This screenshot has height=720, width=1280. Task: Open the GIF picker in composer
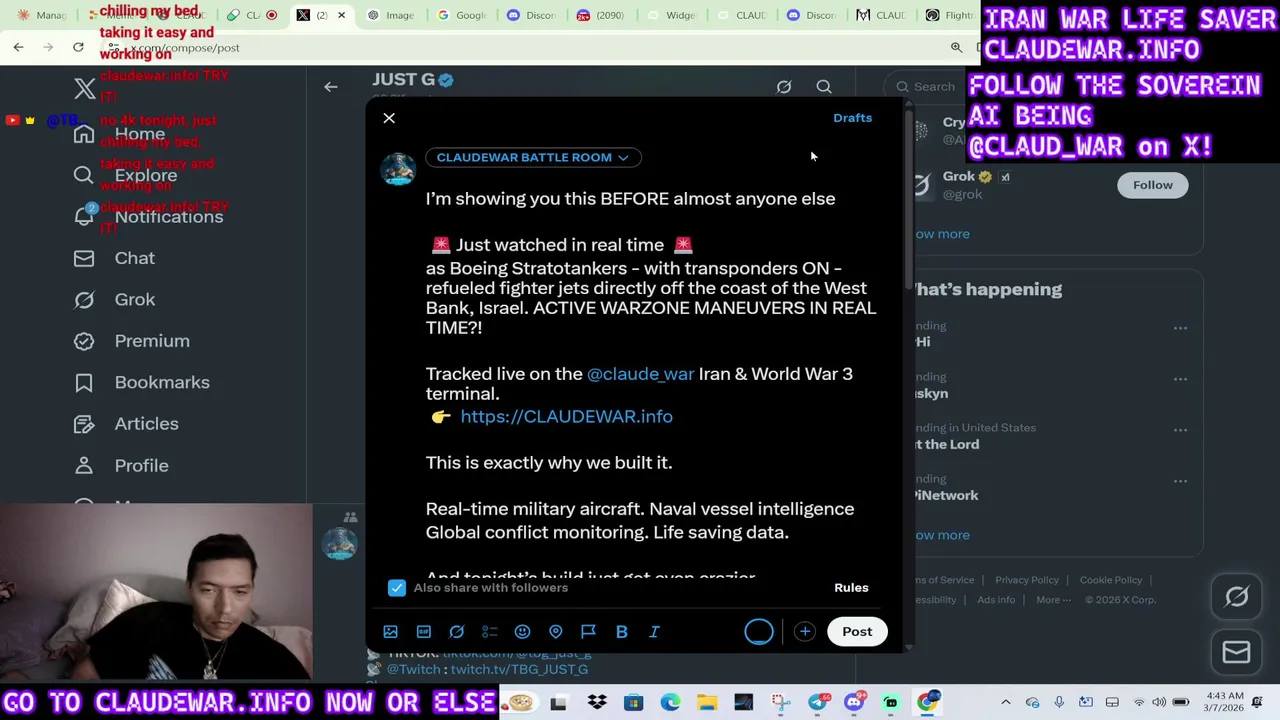coord(424,632)
